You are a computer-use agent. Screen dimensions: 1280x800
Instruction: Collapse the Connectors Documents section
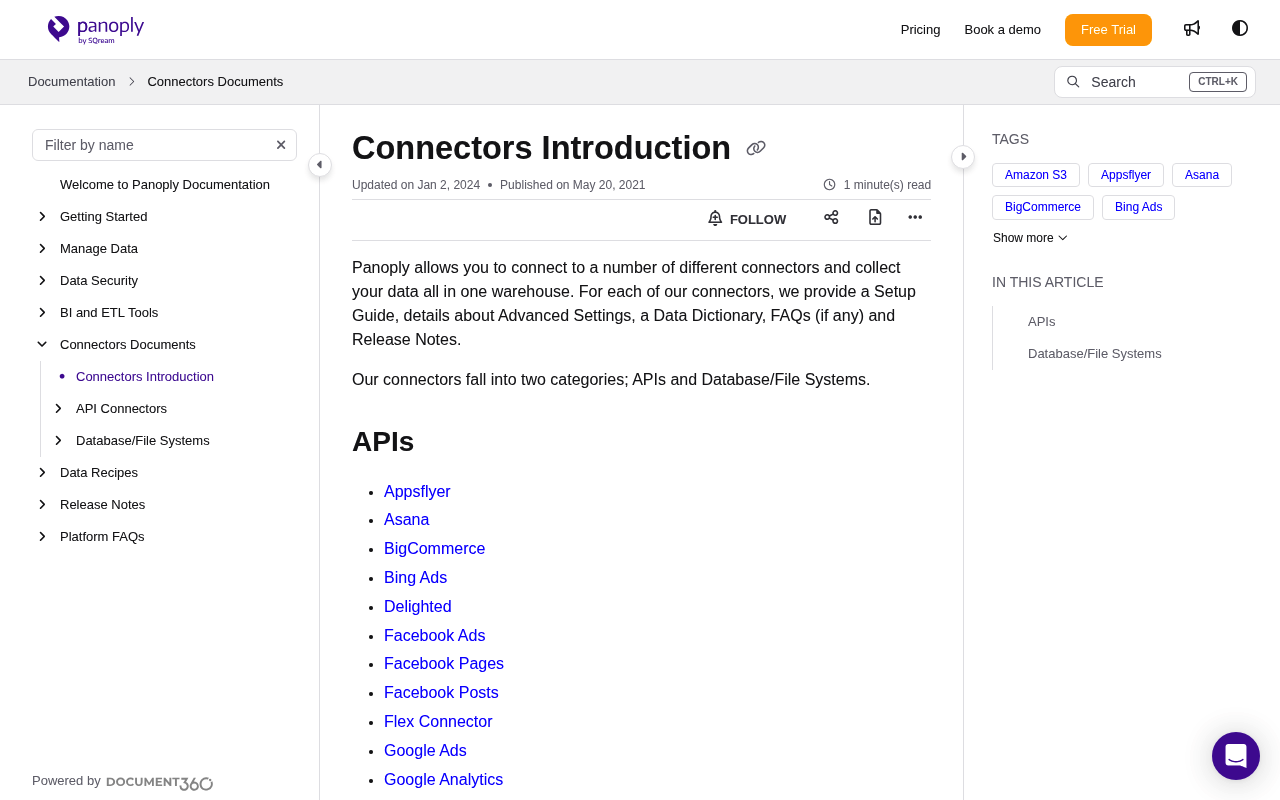click(42, 345)
